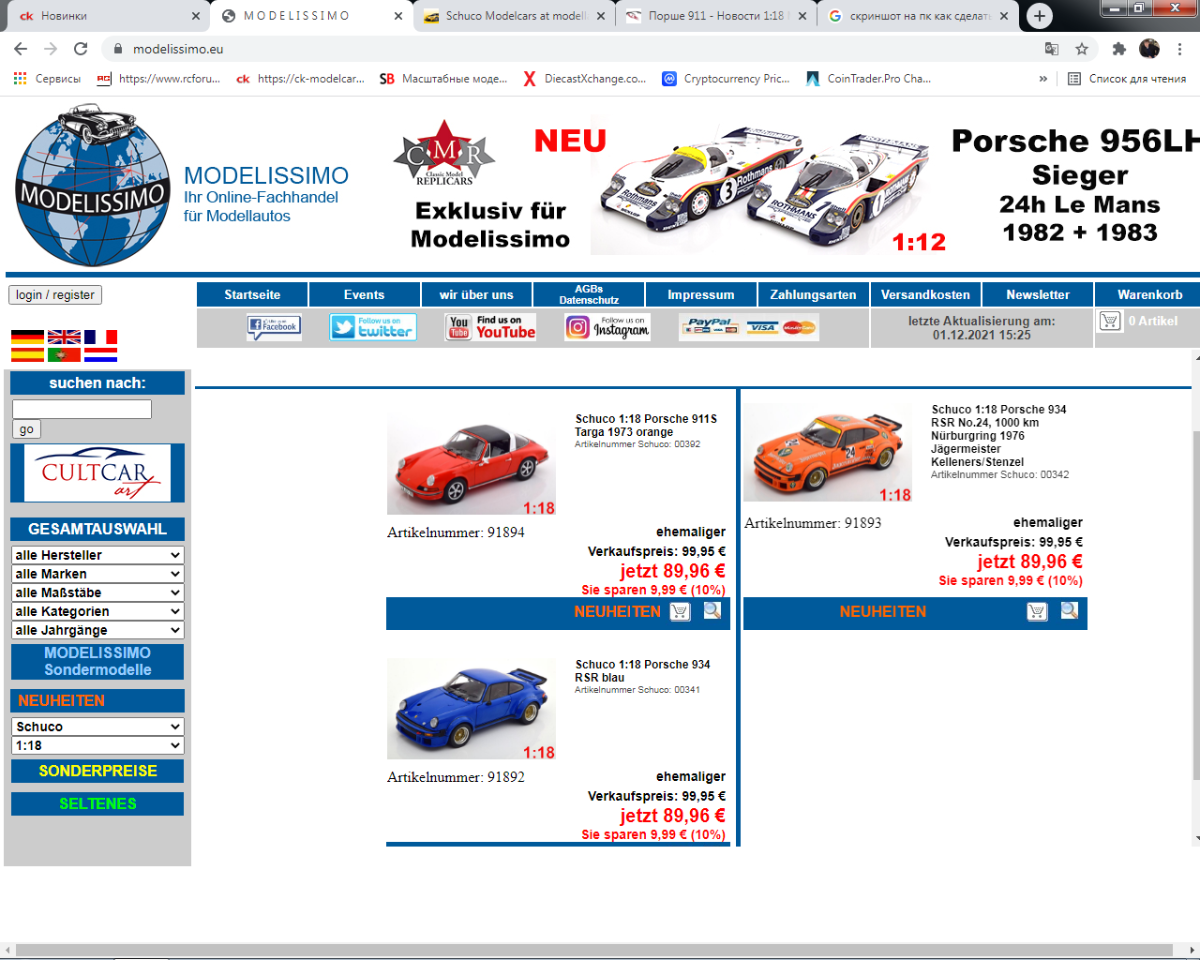Screen dimensions: 1200x960
Task: Bookmark this page with the star icon
Action: click(x=1081, y=49)
